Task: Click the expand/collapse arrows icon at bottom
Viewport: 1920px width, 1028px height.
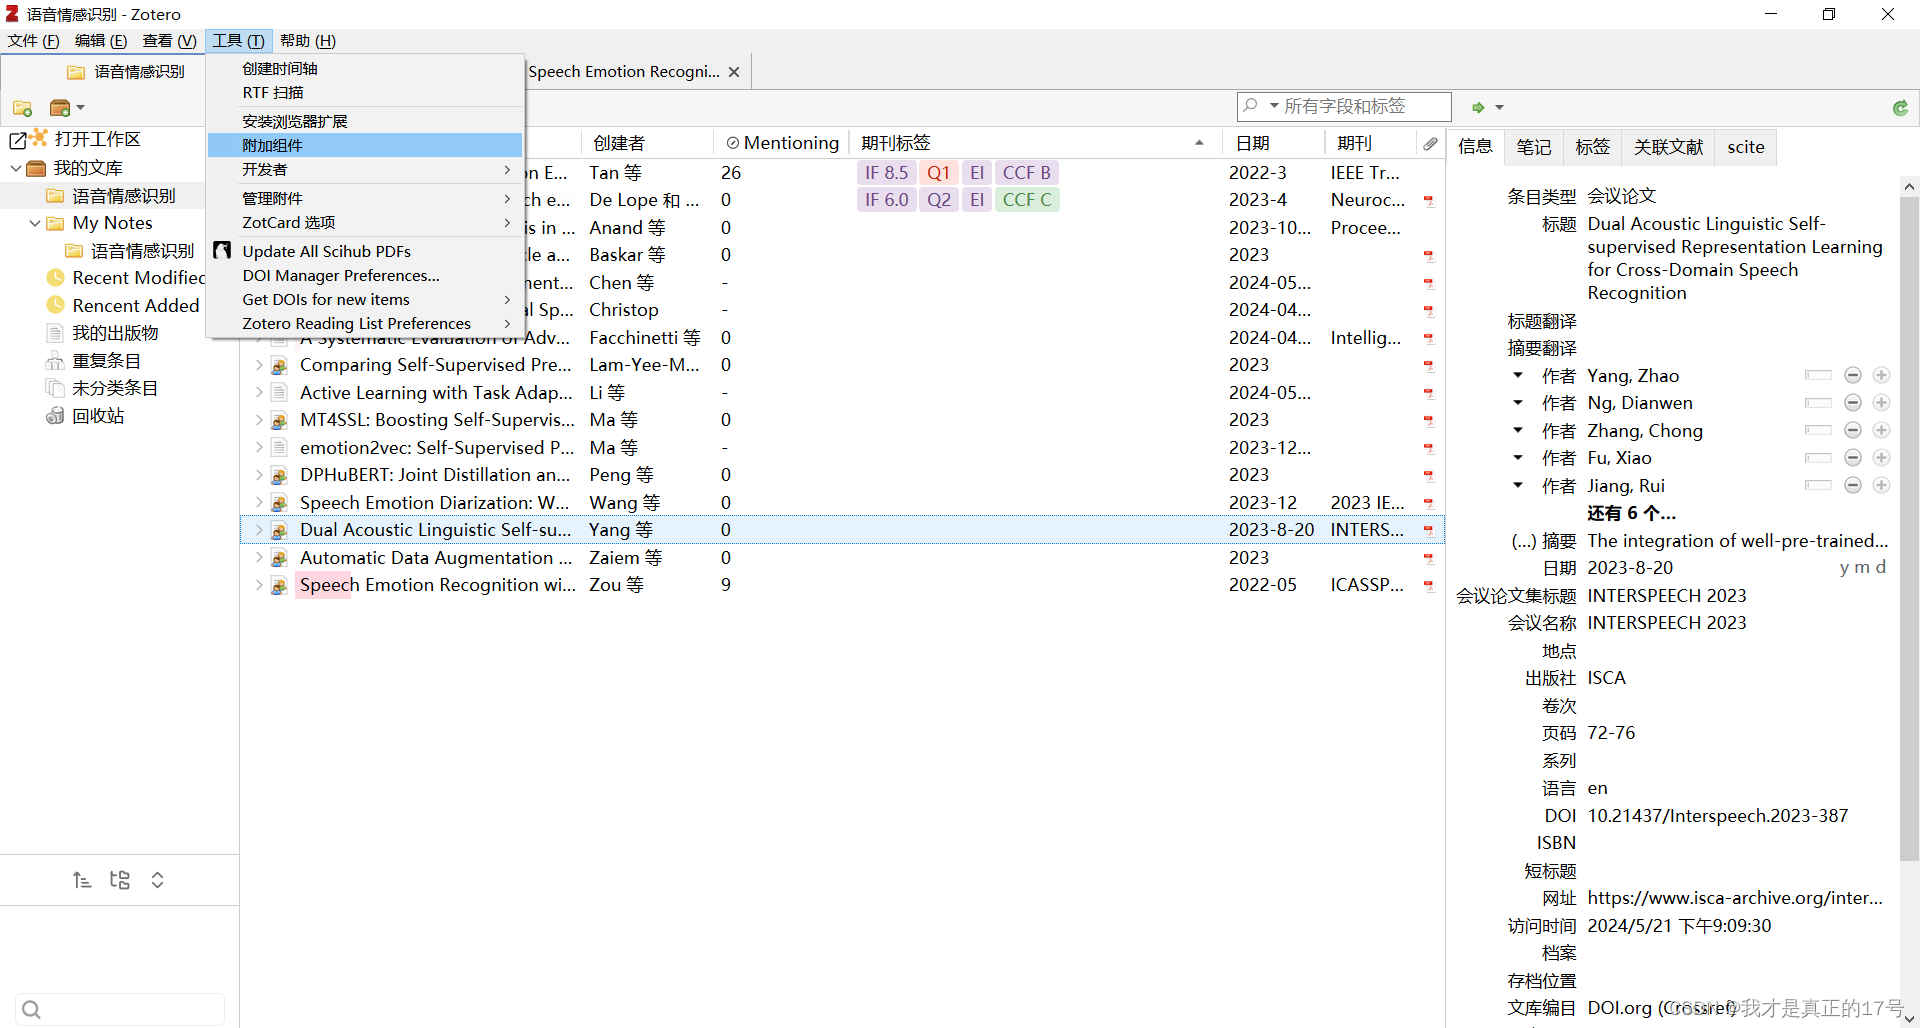Action: click(157, 880)
